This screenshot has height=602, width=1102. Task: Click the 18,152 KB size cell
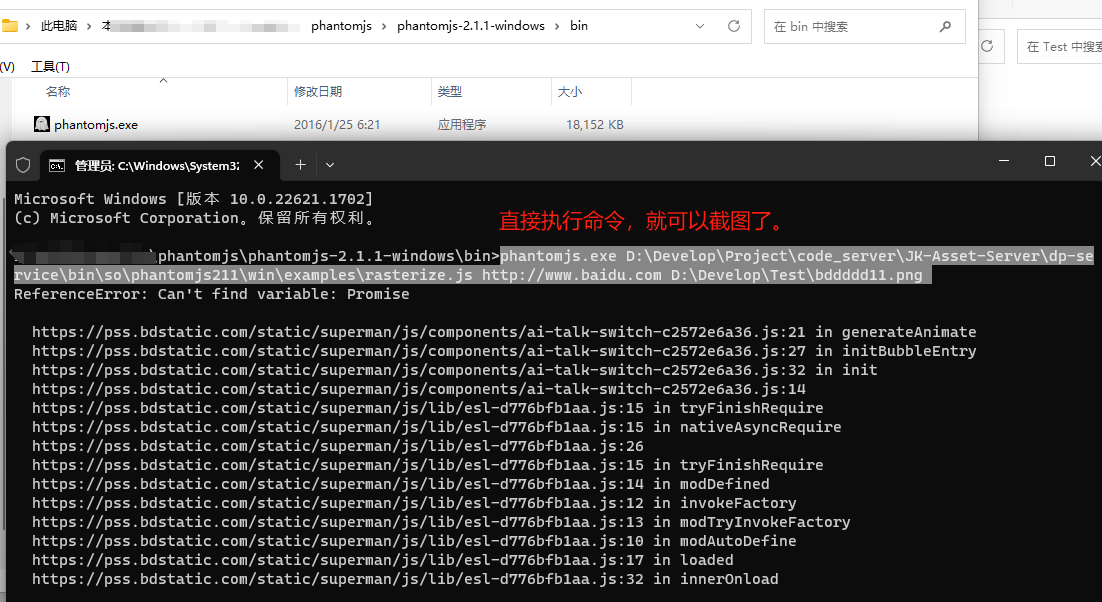click(595, 125)
